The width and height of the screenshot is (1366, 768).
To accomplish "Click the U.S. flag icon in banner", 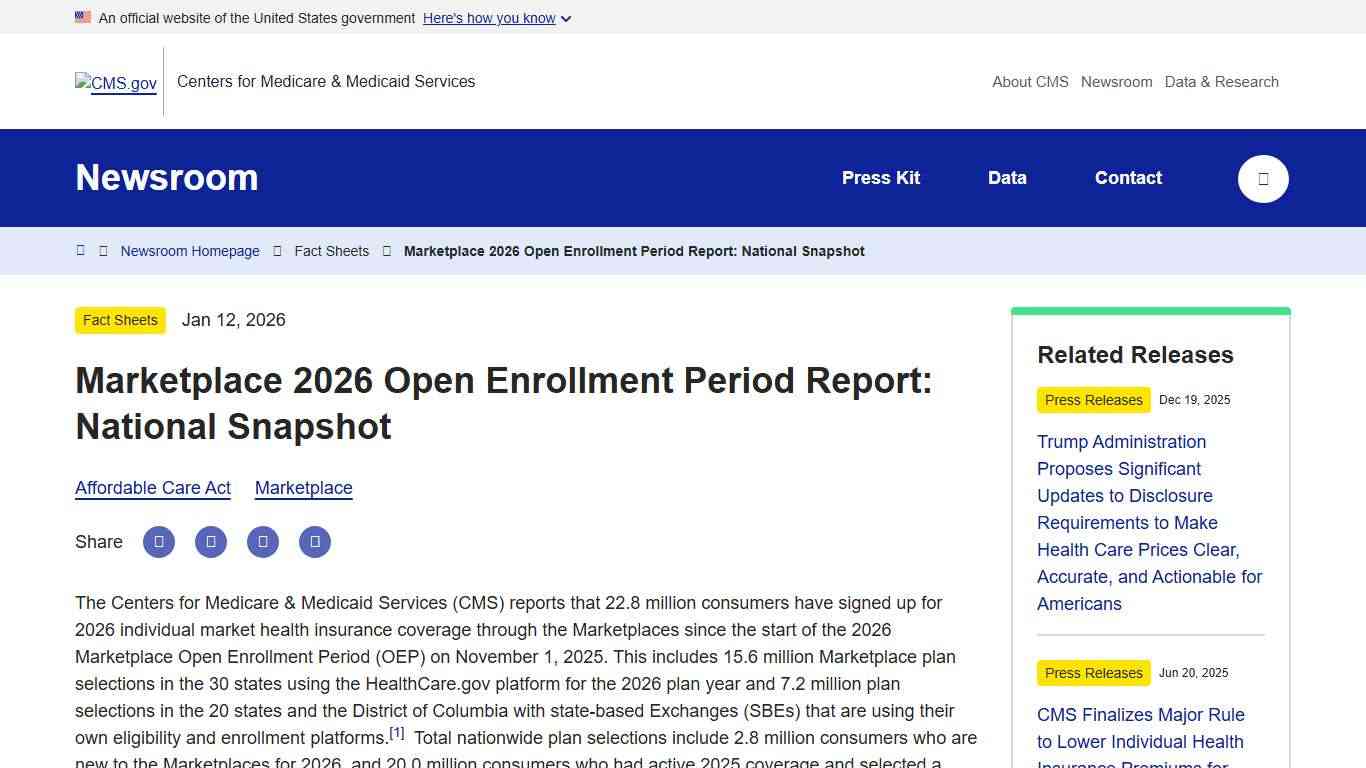I will (83, 16).
